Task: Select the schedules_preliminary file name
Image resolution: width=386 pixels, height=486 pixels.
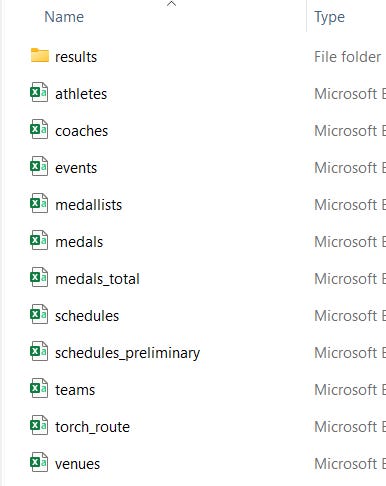Action: [127, 353]
